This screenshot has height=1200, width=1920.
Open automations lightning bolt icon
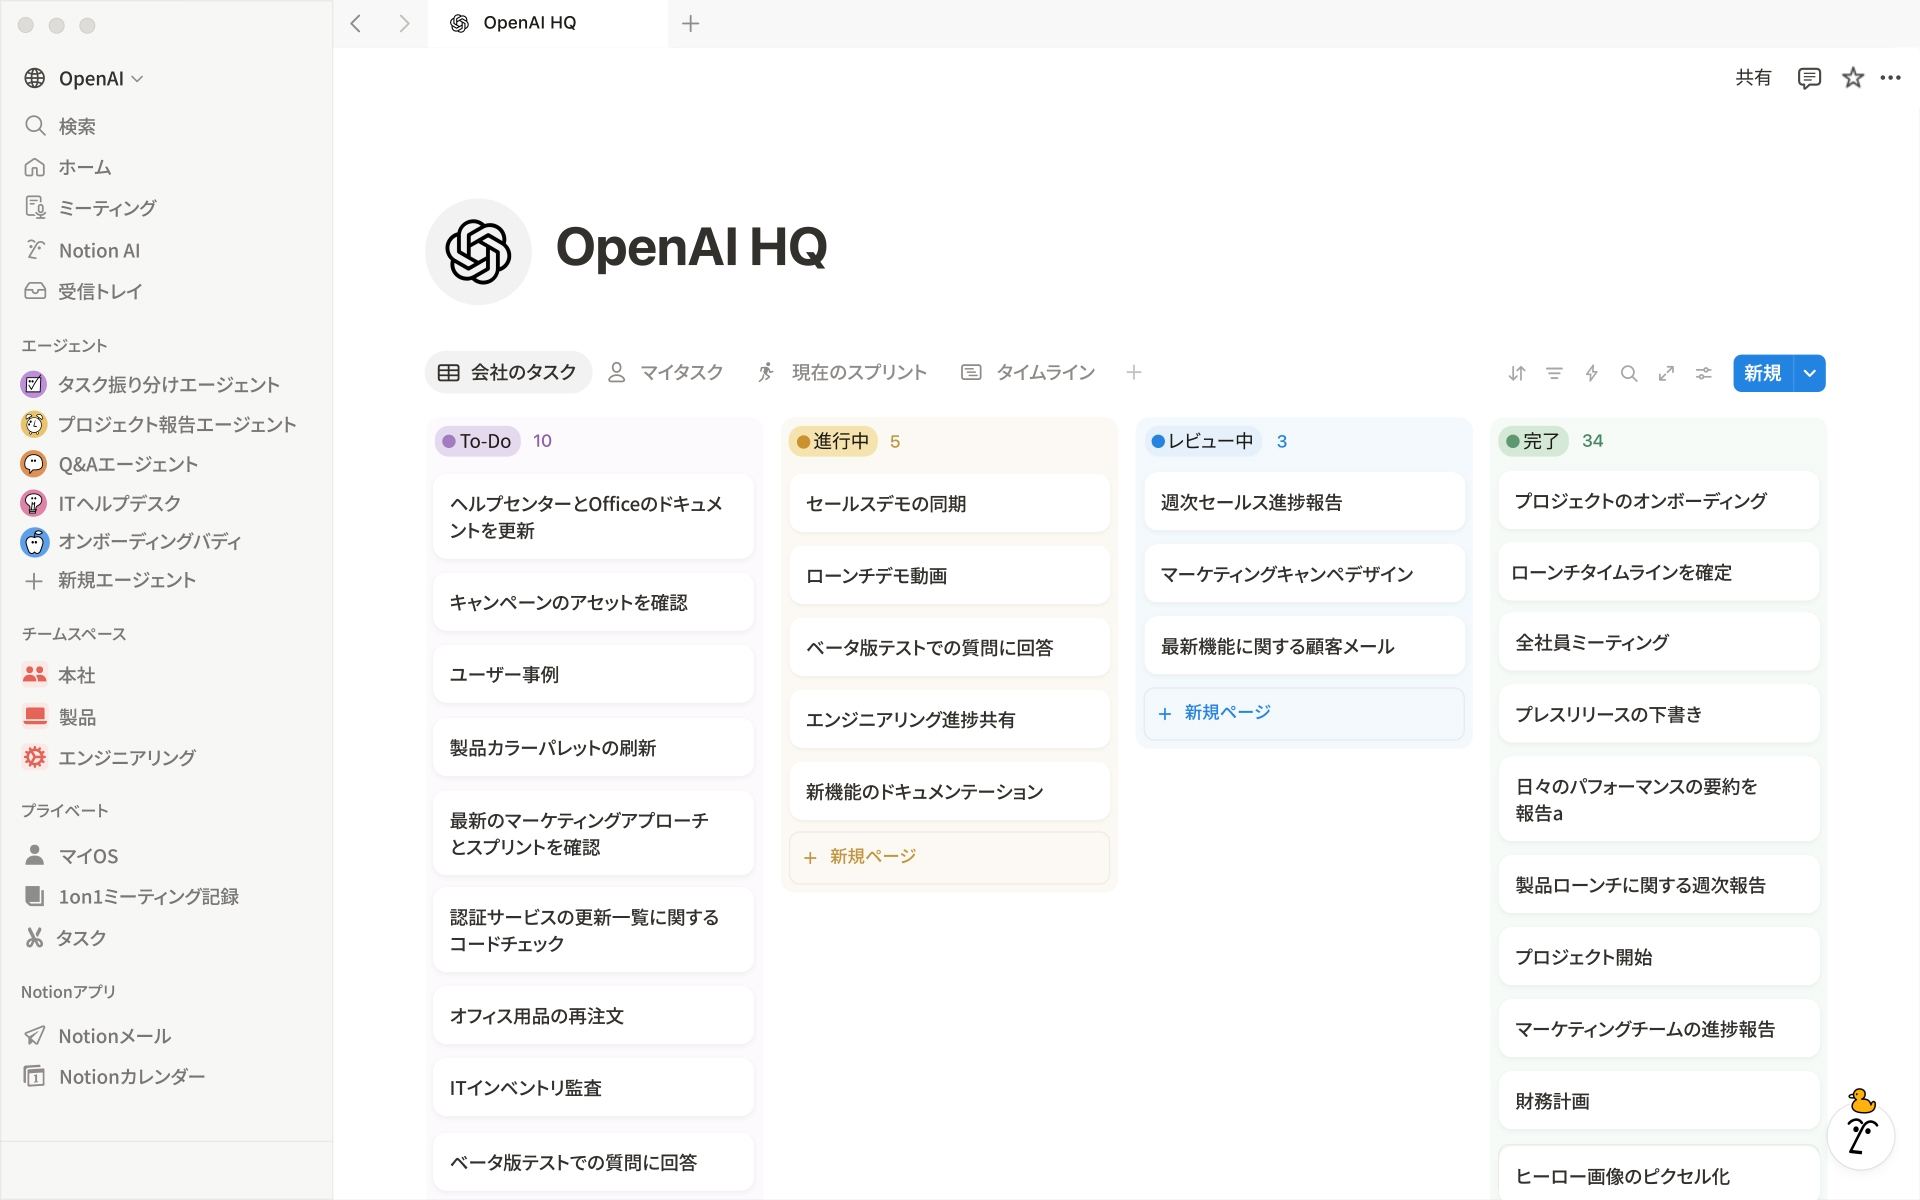pos(1592,373)
